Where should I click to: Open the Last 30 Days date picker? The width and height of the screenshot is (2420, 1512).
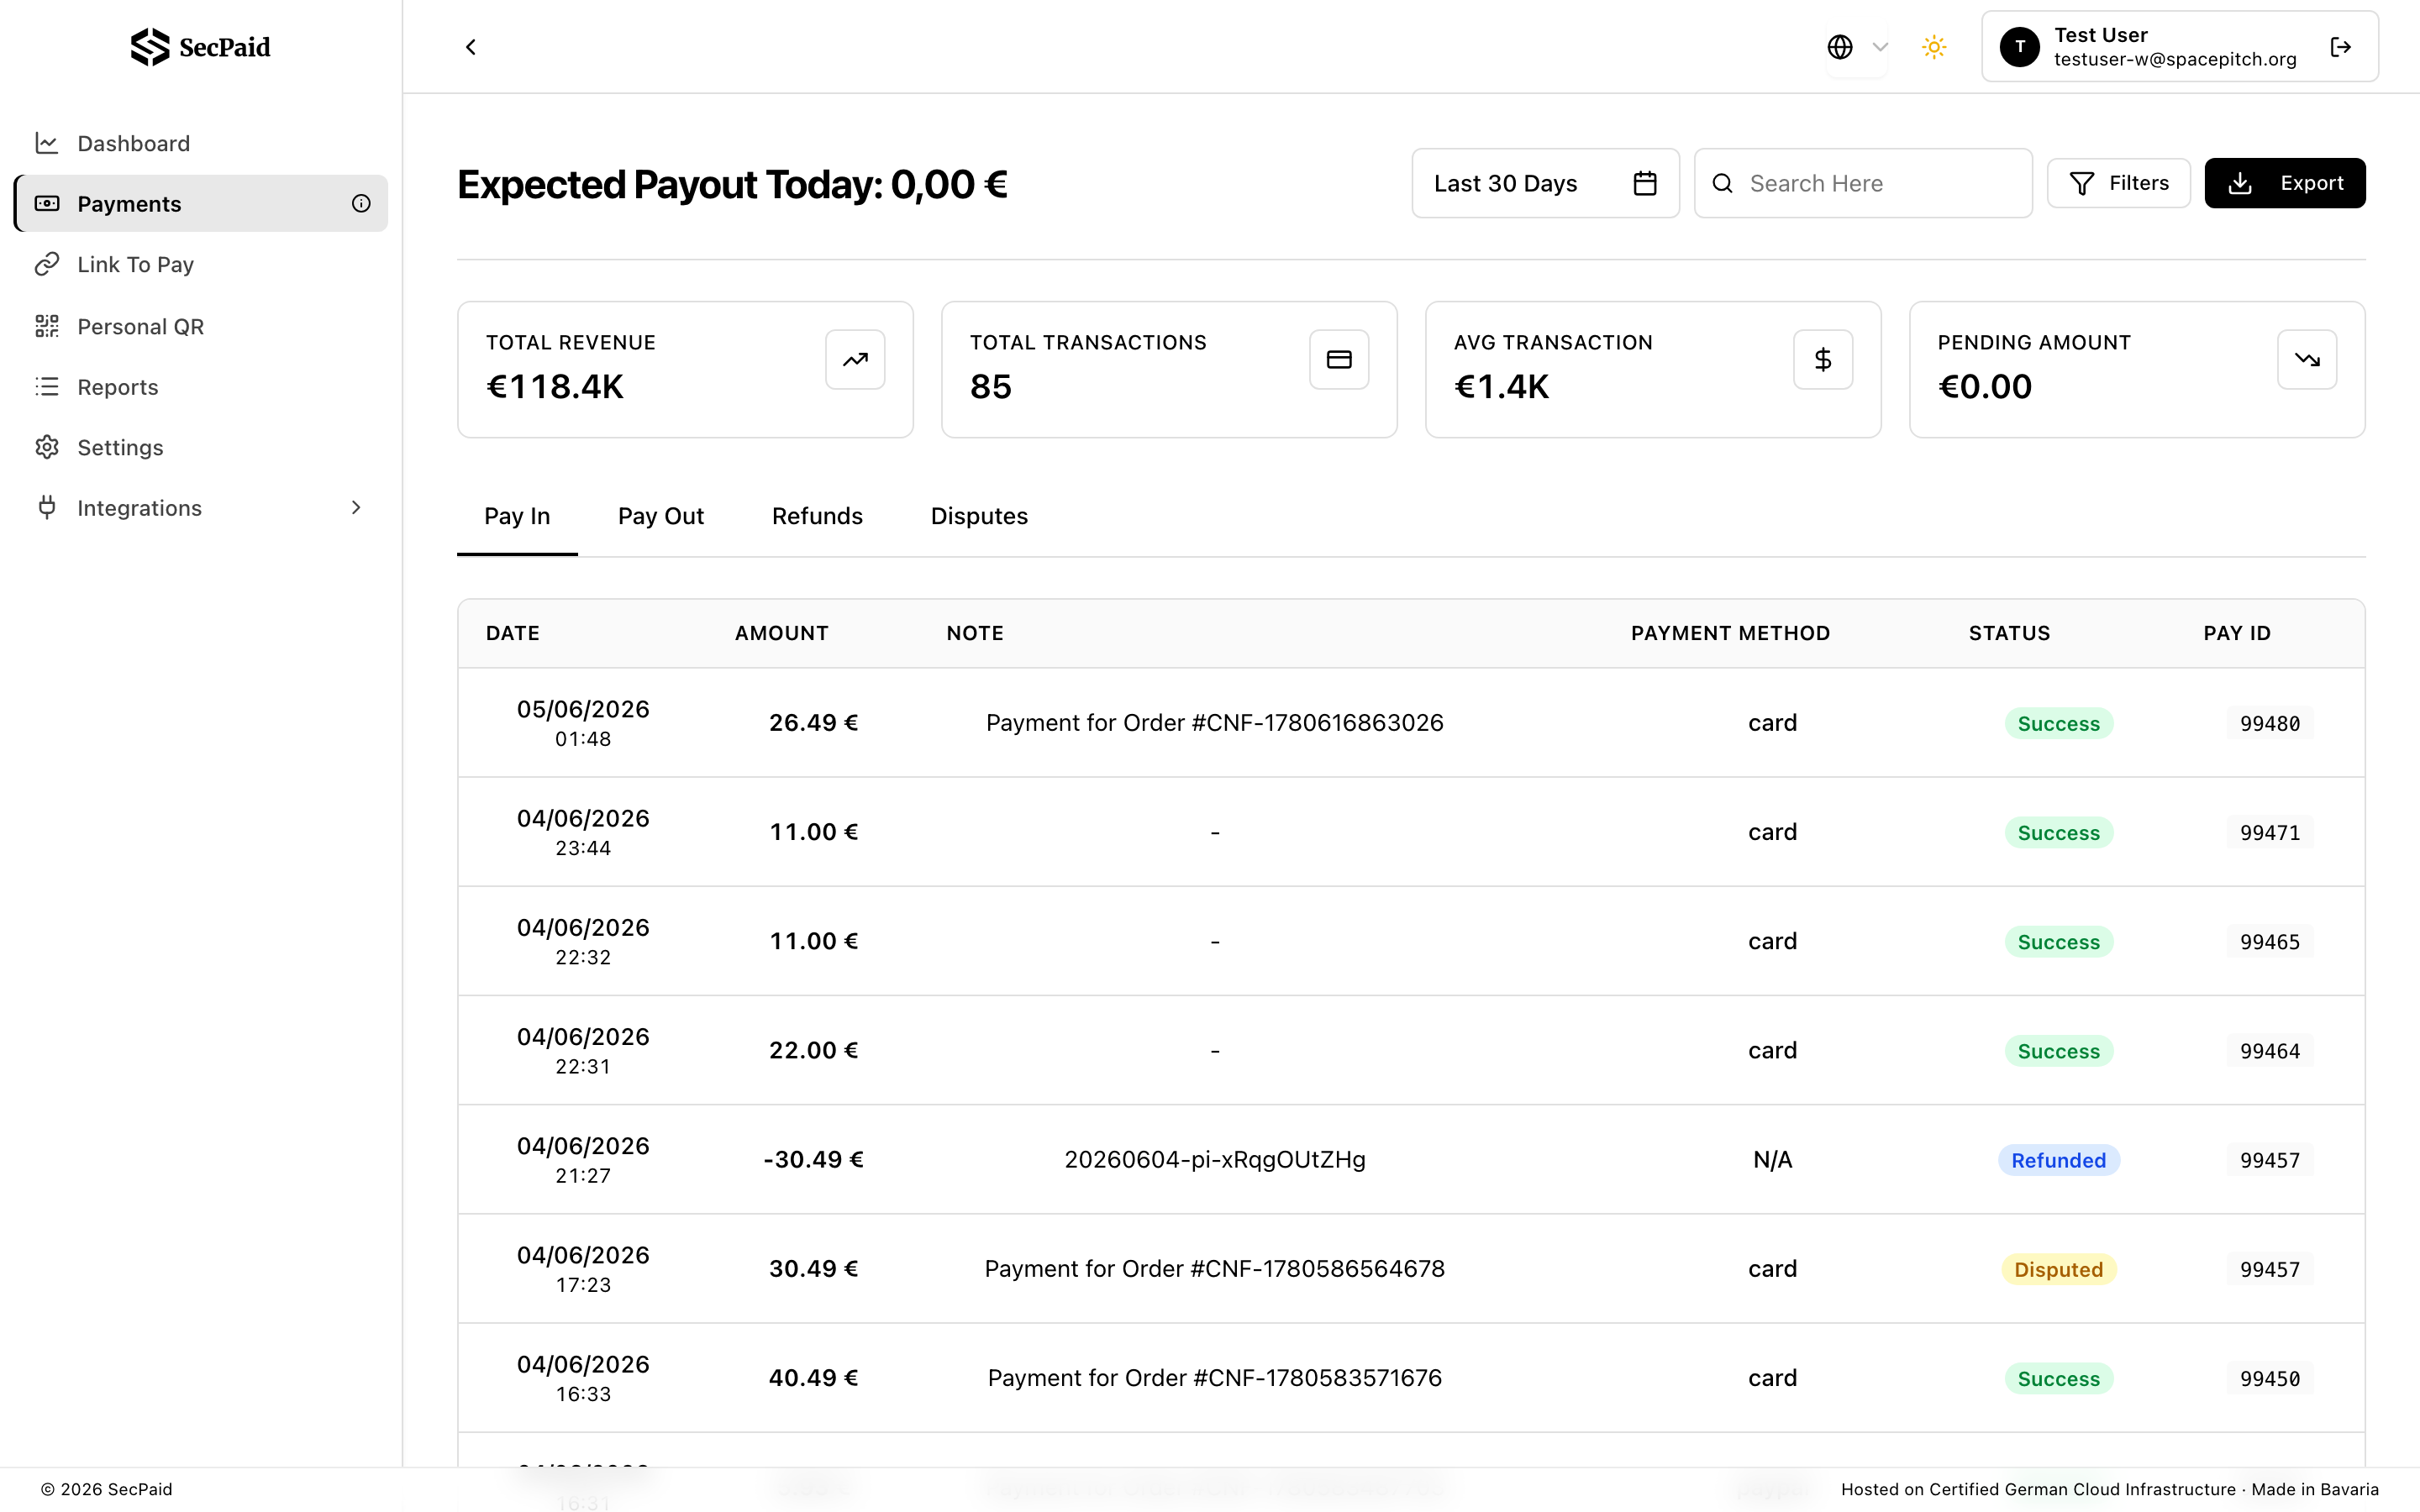click(x=1545, y=183)
